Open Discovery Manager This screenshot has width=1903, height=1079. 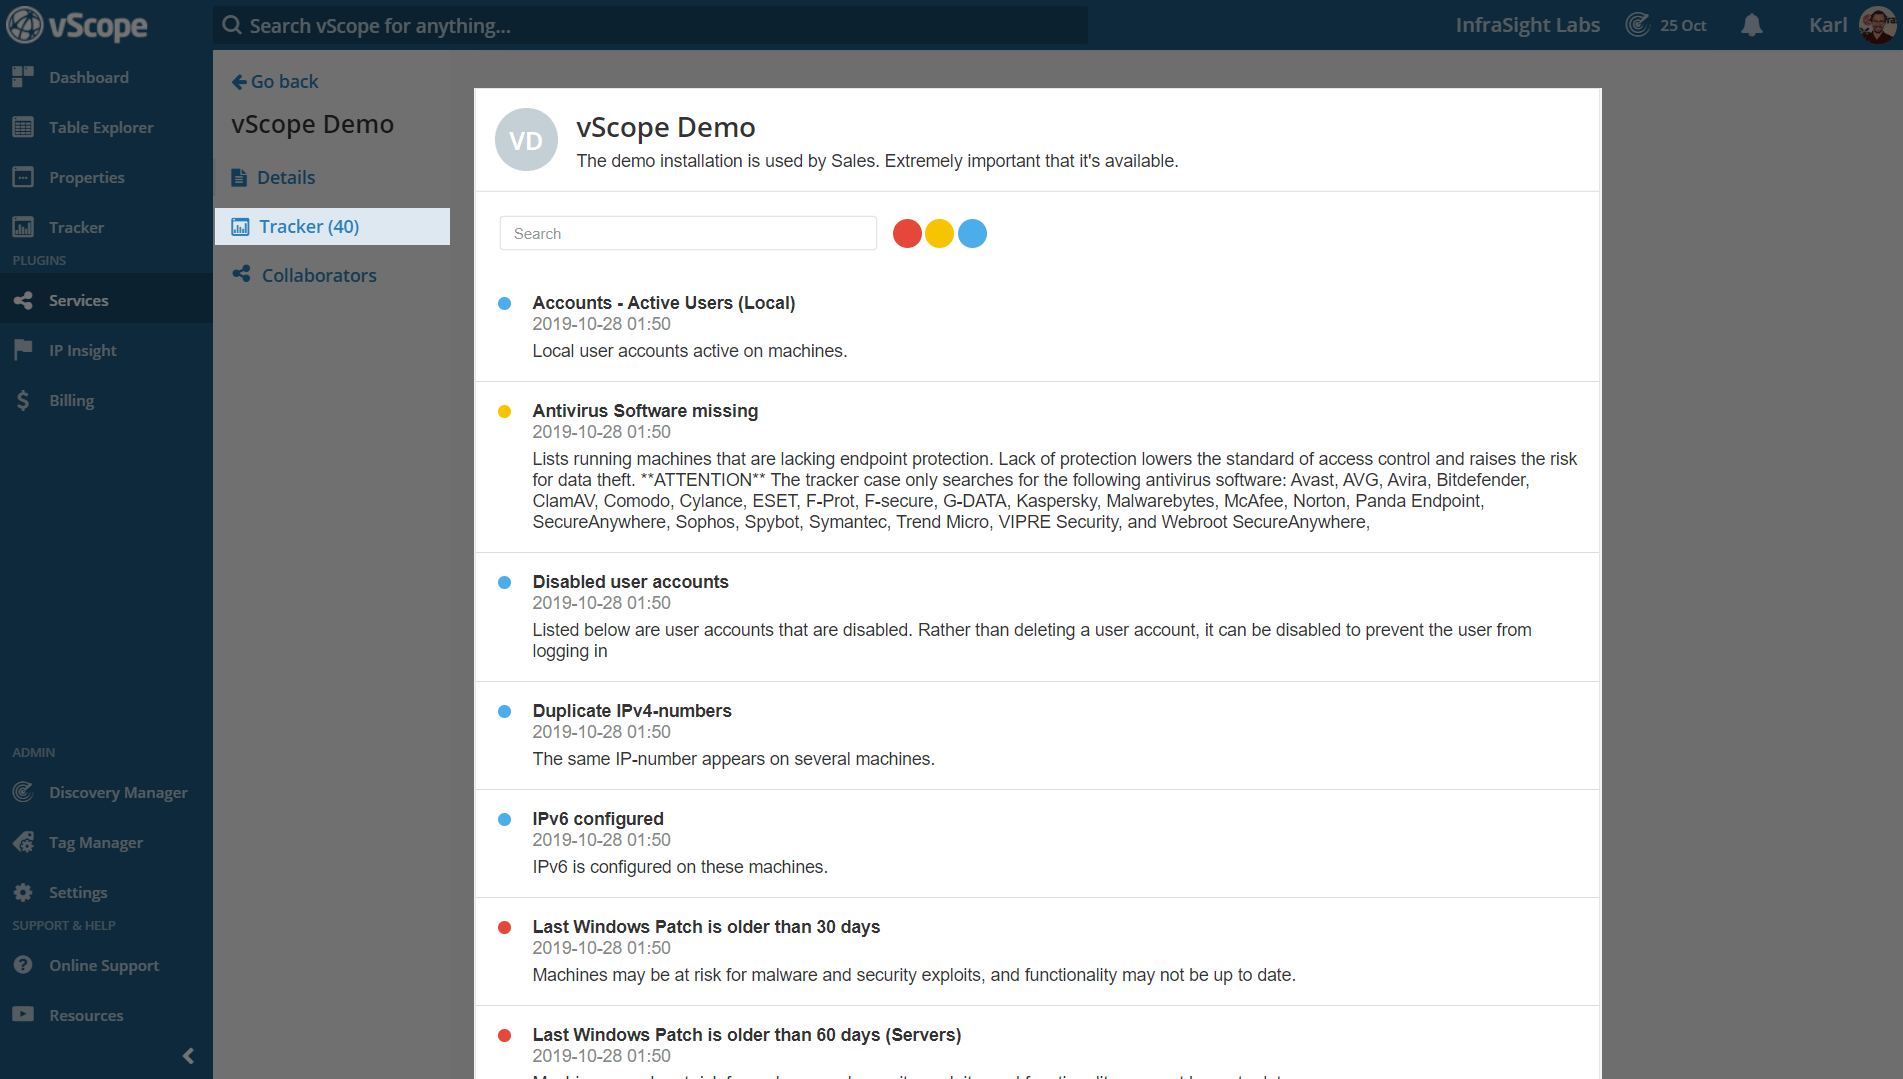coord(118,792)
